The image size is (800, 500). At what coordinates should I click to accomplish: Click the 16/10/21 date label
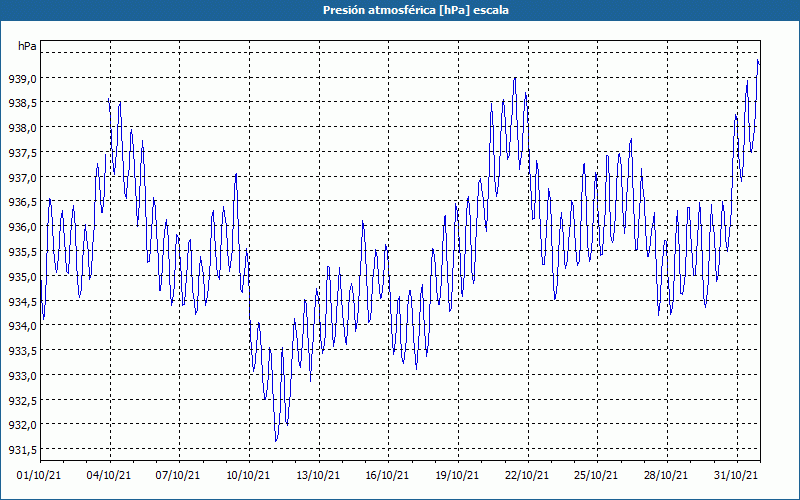(x=387, y=475)
